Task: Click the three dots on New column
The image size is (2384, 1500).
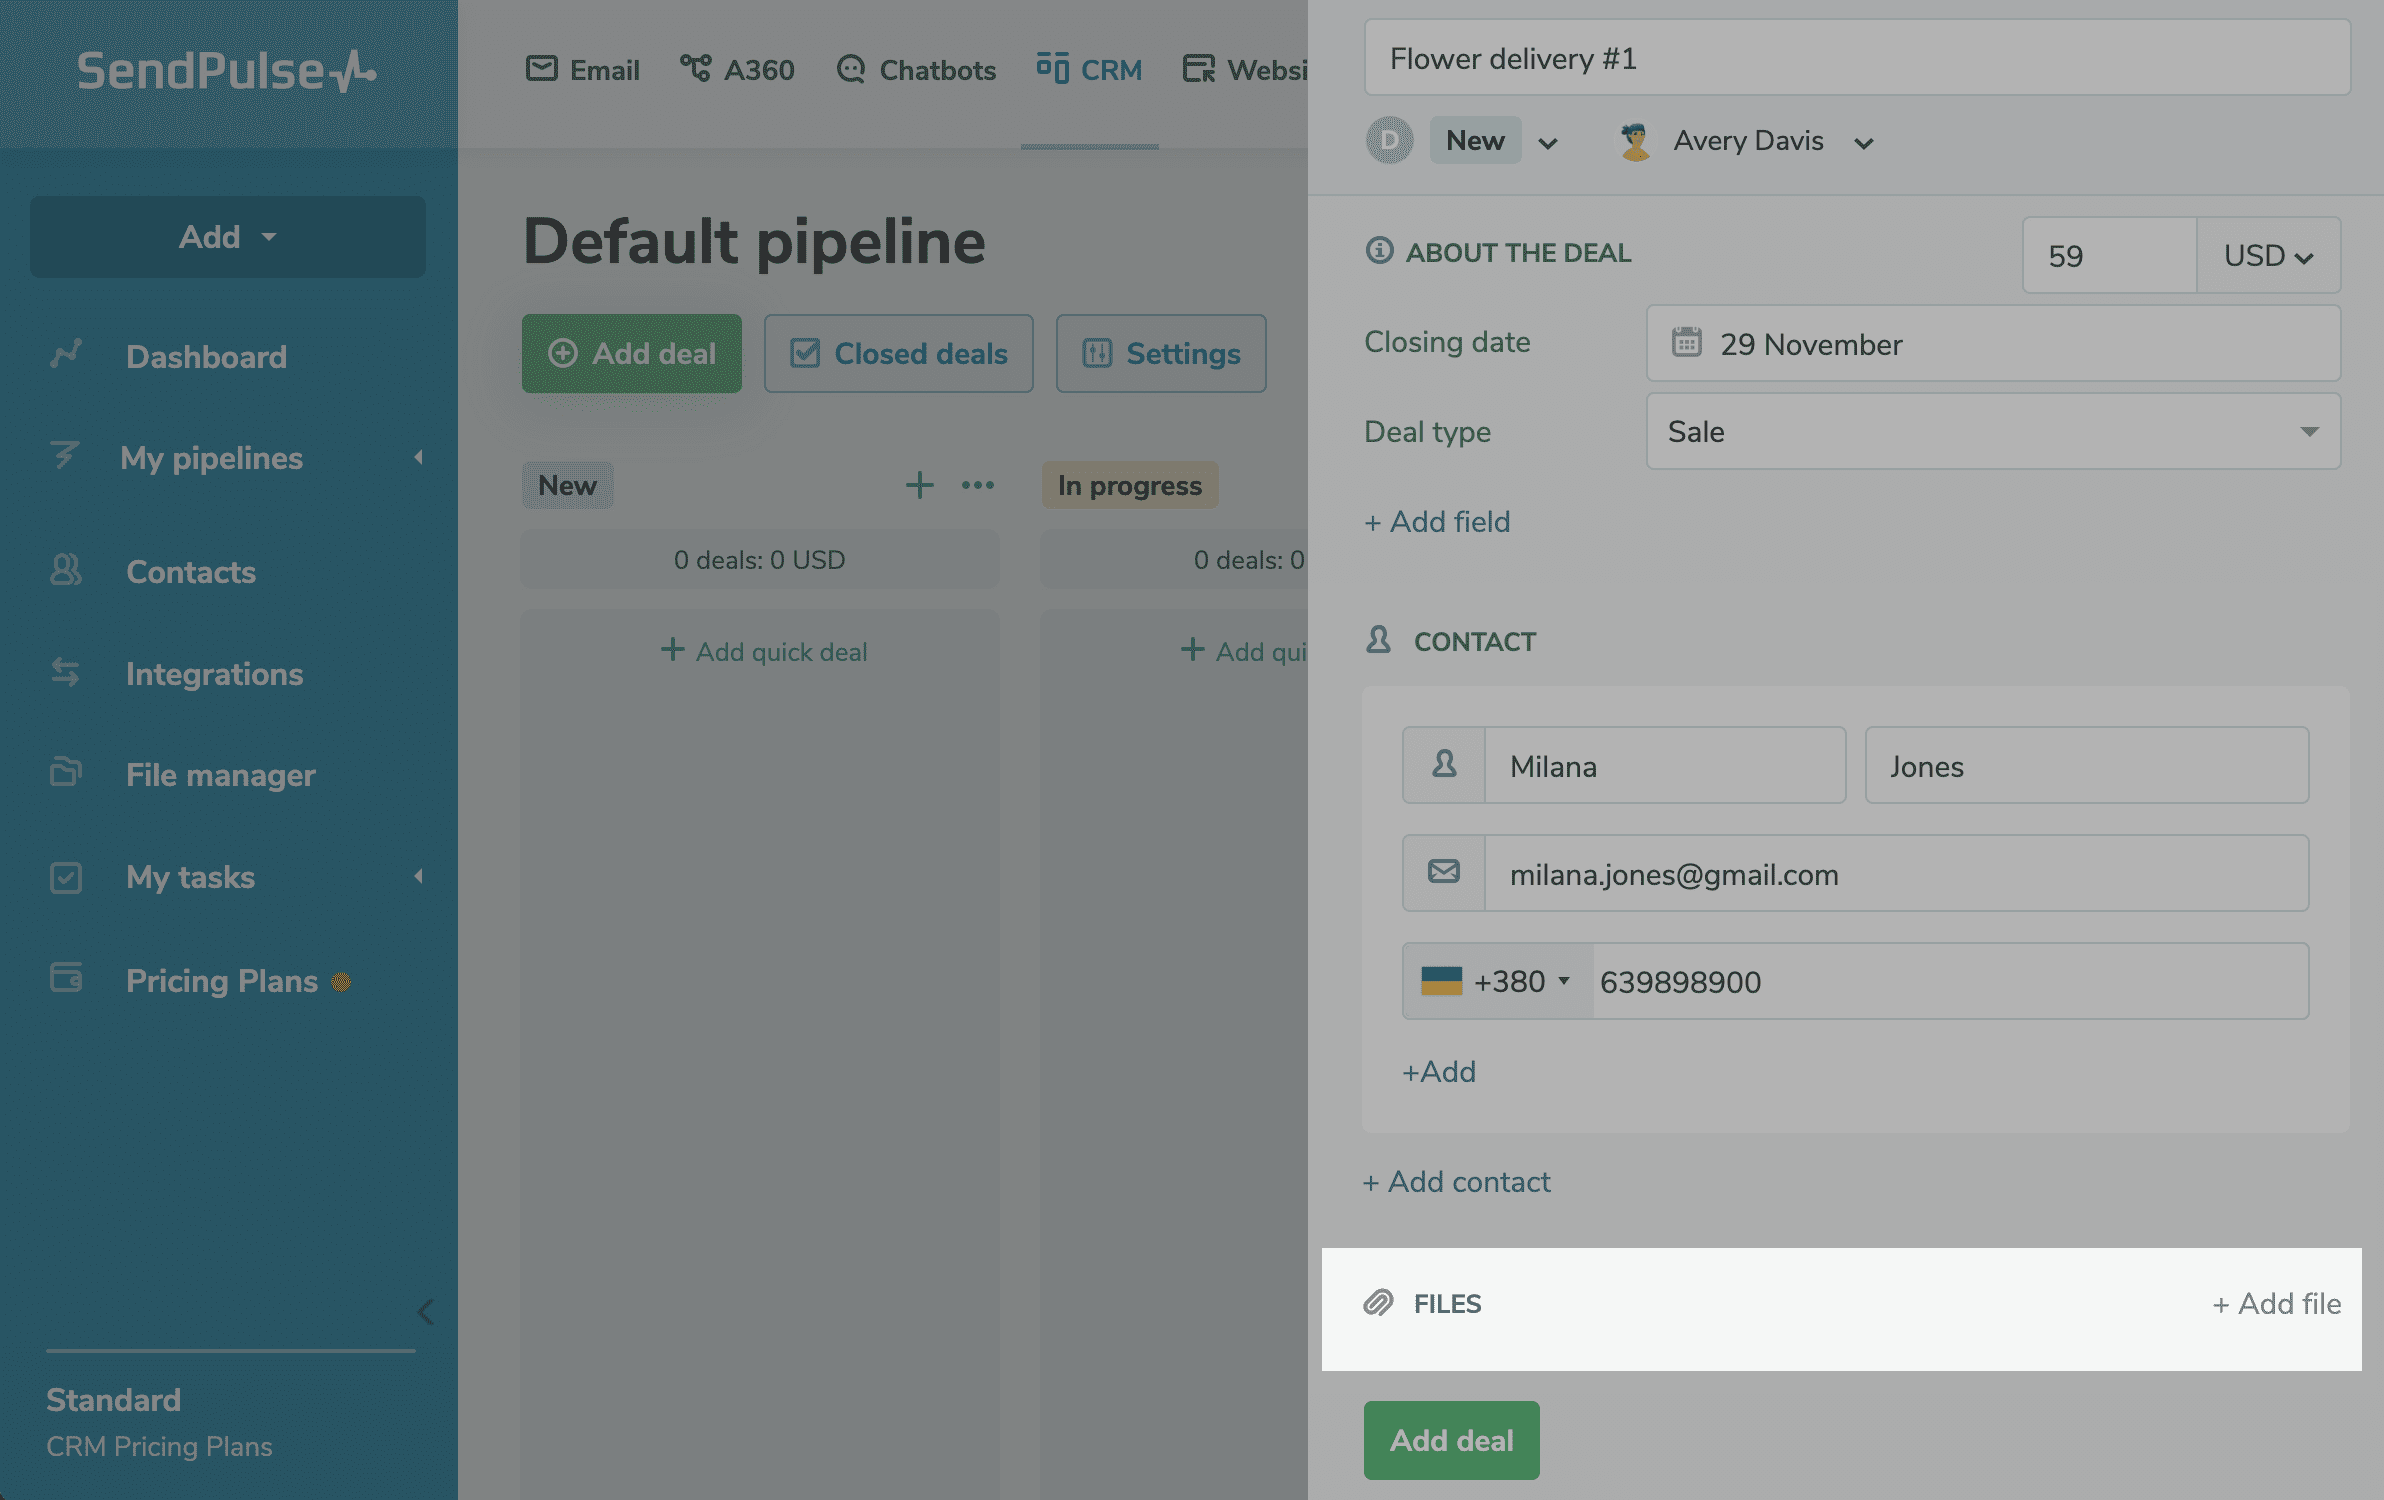Action: click(977, 485)
